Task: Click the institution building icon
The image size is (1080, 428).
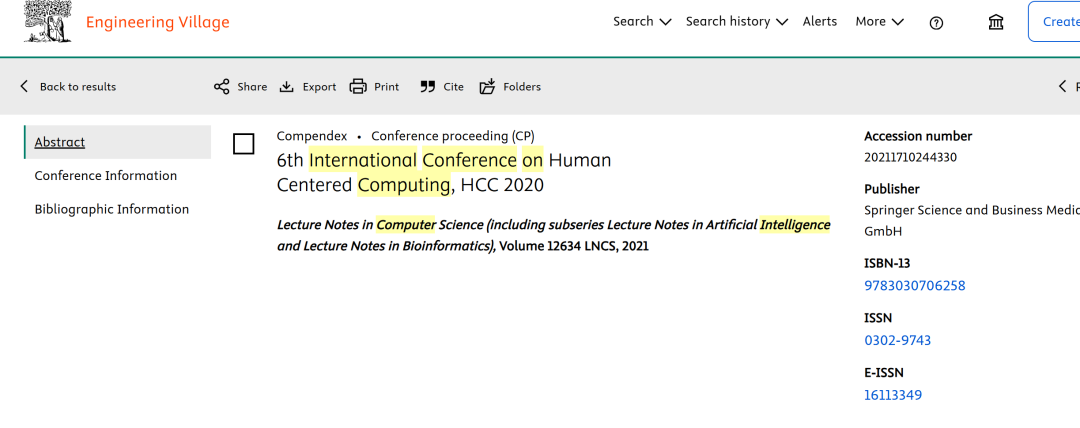Action: pos(996,23)
